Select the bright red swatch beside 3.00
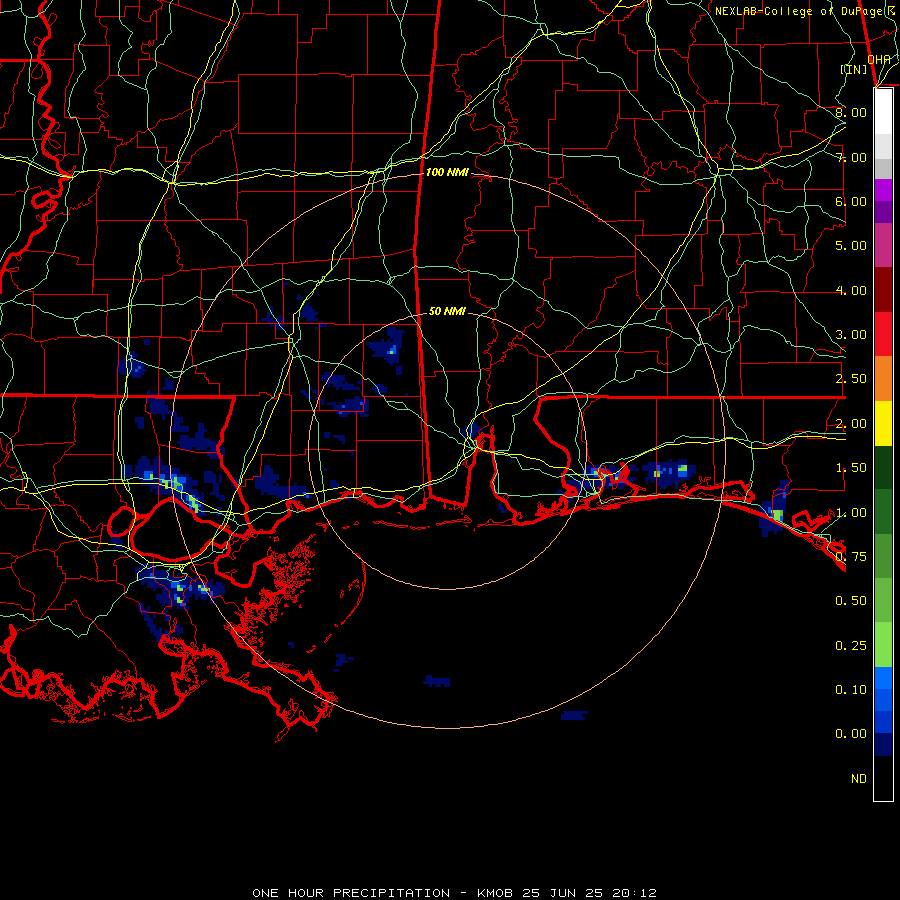This screenshot has height=900, width=900. coord(883,334)
